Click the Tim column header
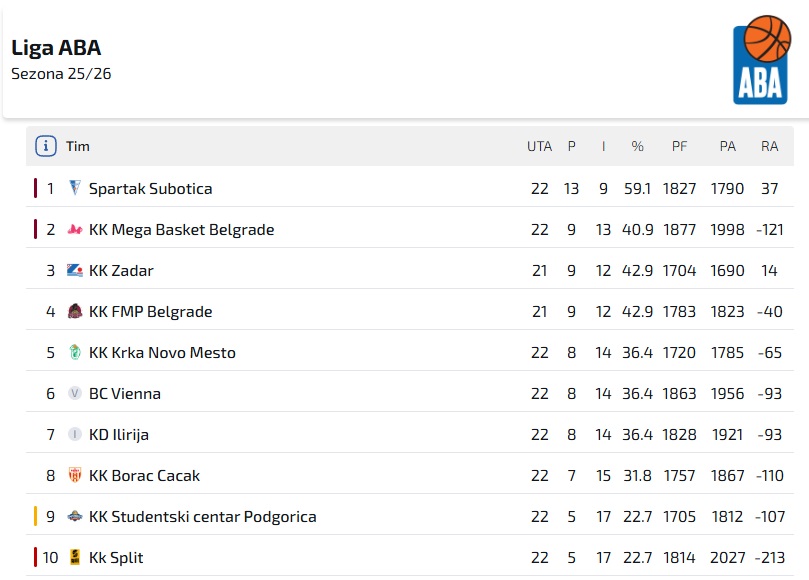Viewport: 809px width, 580px height. tap(78, 146)
